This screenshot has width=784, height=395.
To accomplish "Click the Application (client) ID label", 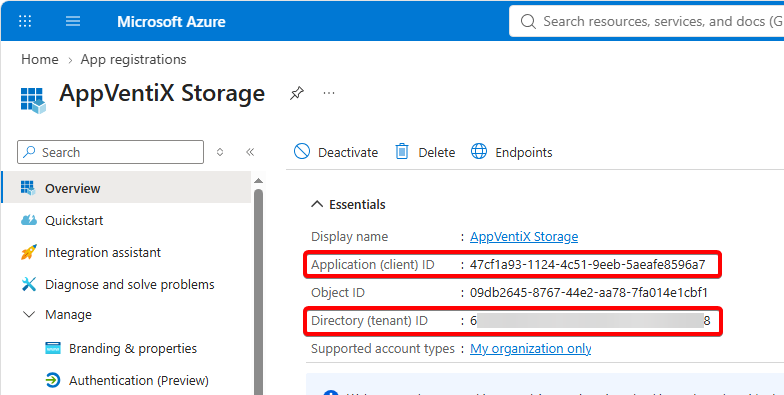I will coord(372,264).
